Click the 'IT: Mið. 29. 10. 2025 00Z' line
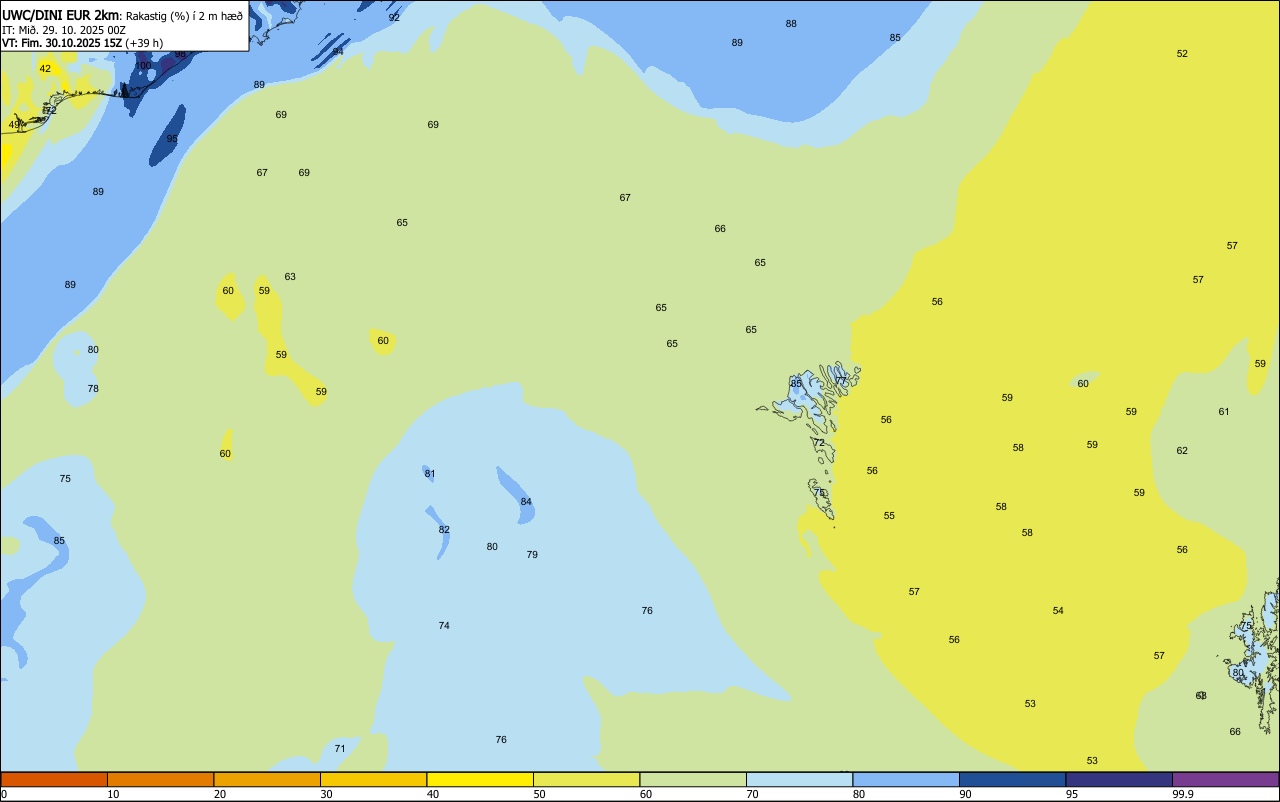The image size is (1280, 802). (x=63, y=30)
